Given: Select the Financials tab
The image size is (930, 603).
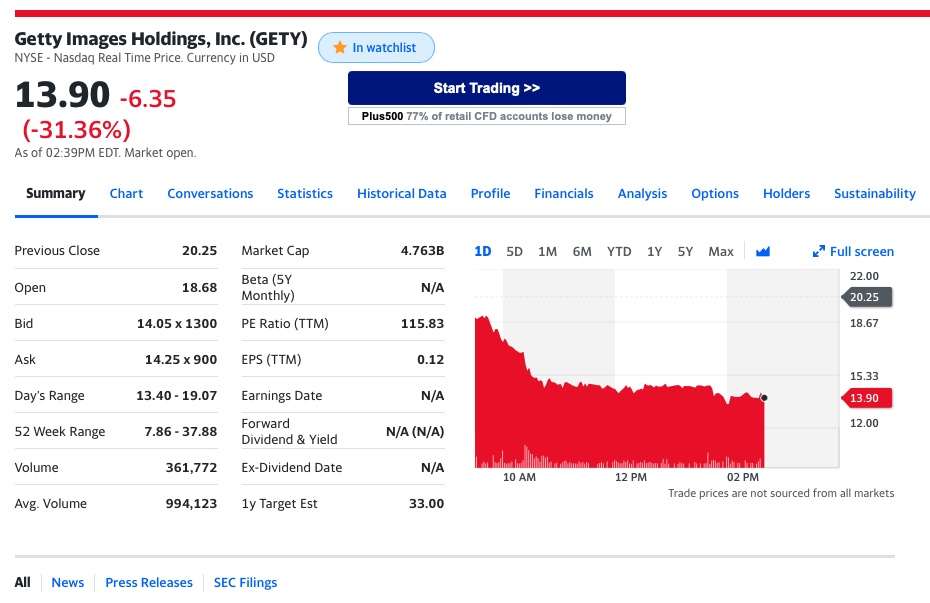Looking at the screenshot, I should coord(563,194).
